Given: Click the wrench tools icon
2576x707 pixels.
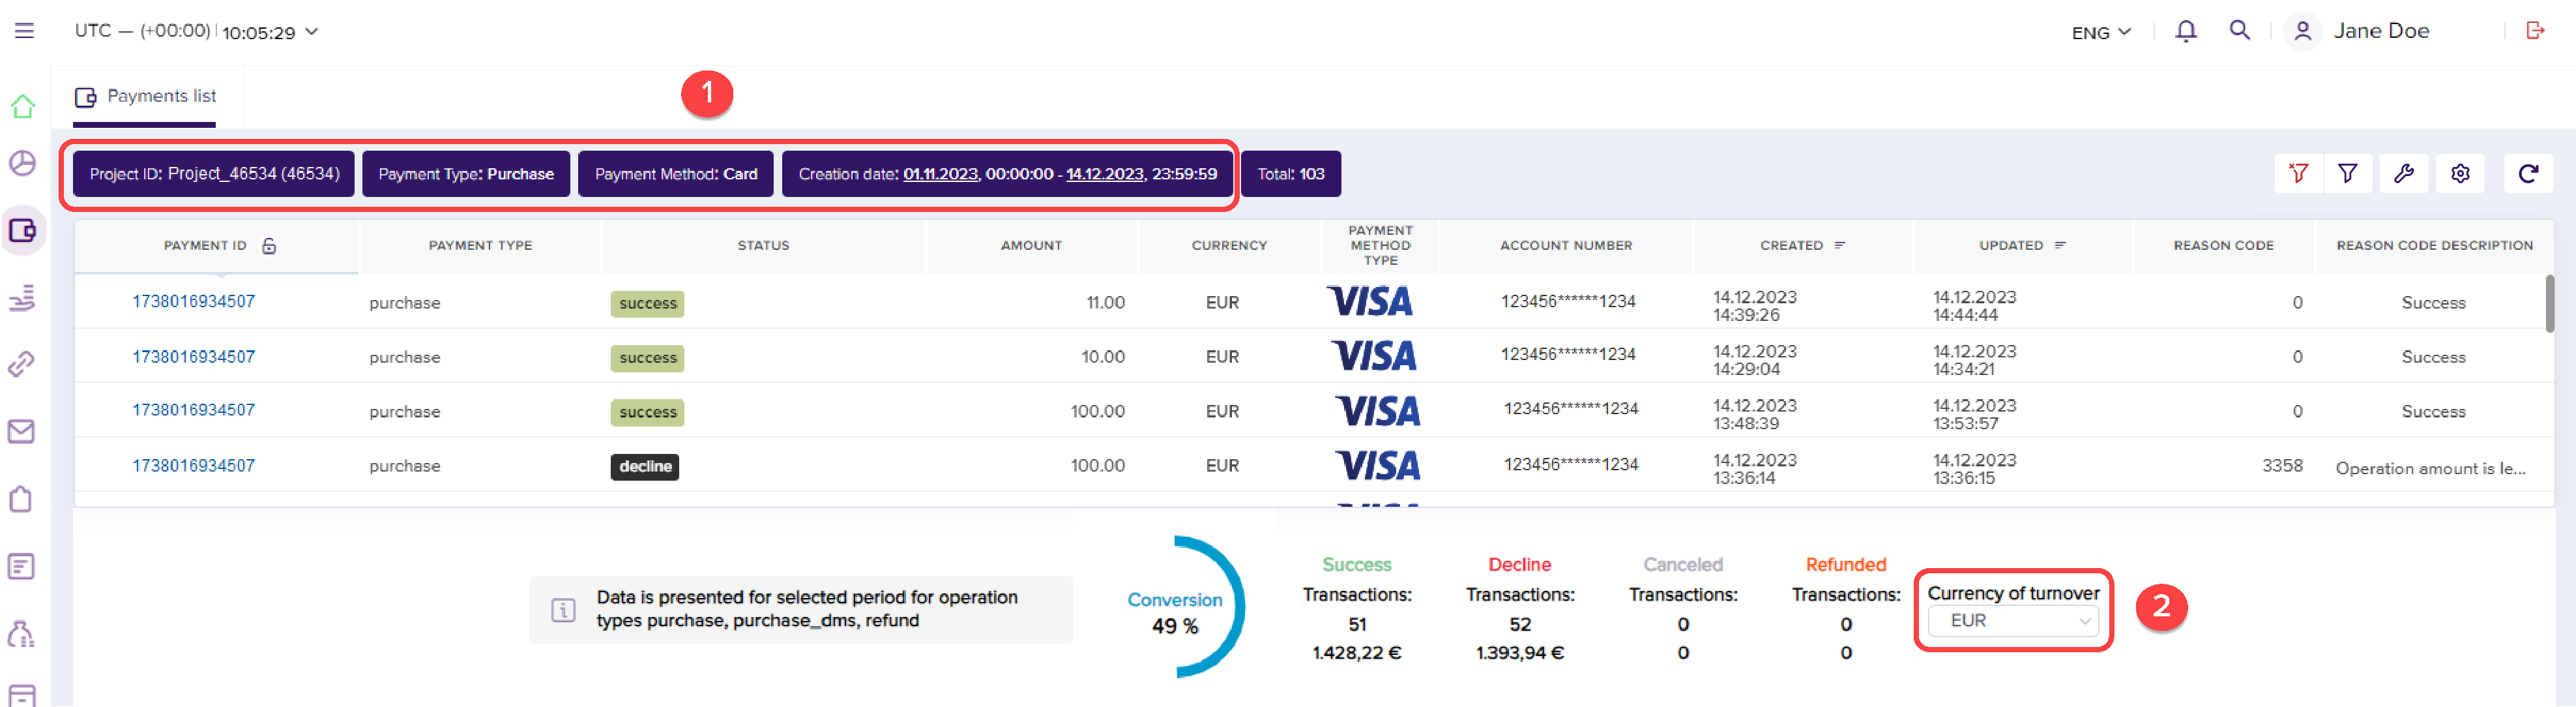Looking at the screenshot, I should (2404, 174).
